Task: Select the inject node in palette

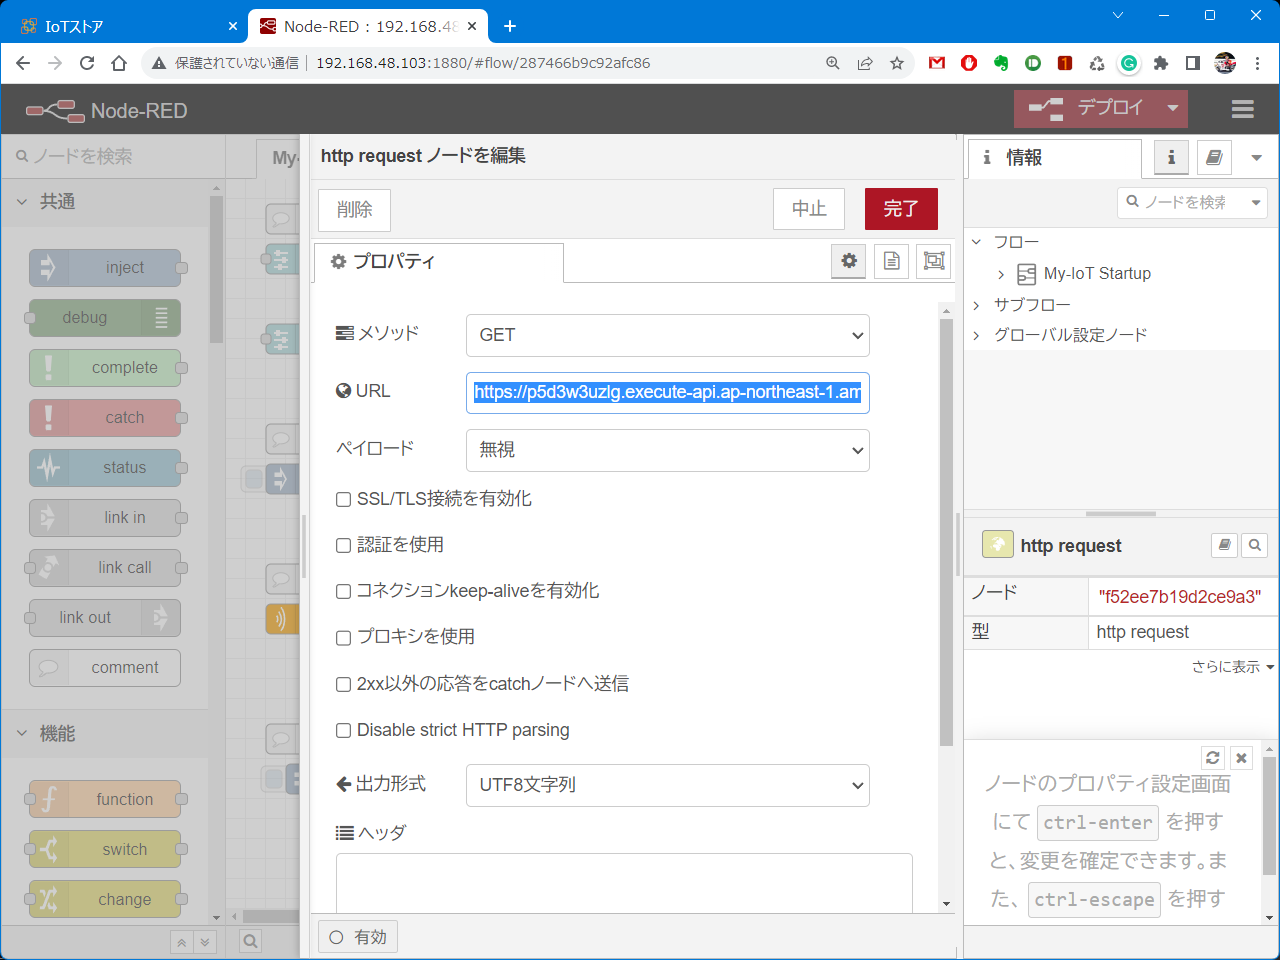Action: [x=105, y=268]
